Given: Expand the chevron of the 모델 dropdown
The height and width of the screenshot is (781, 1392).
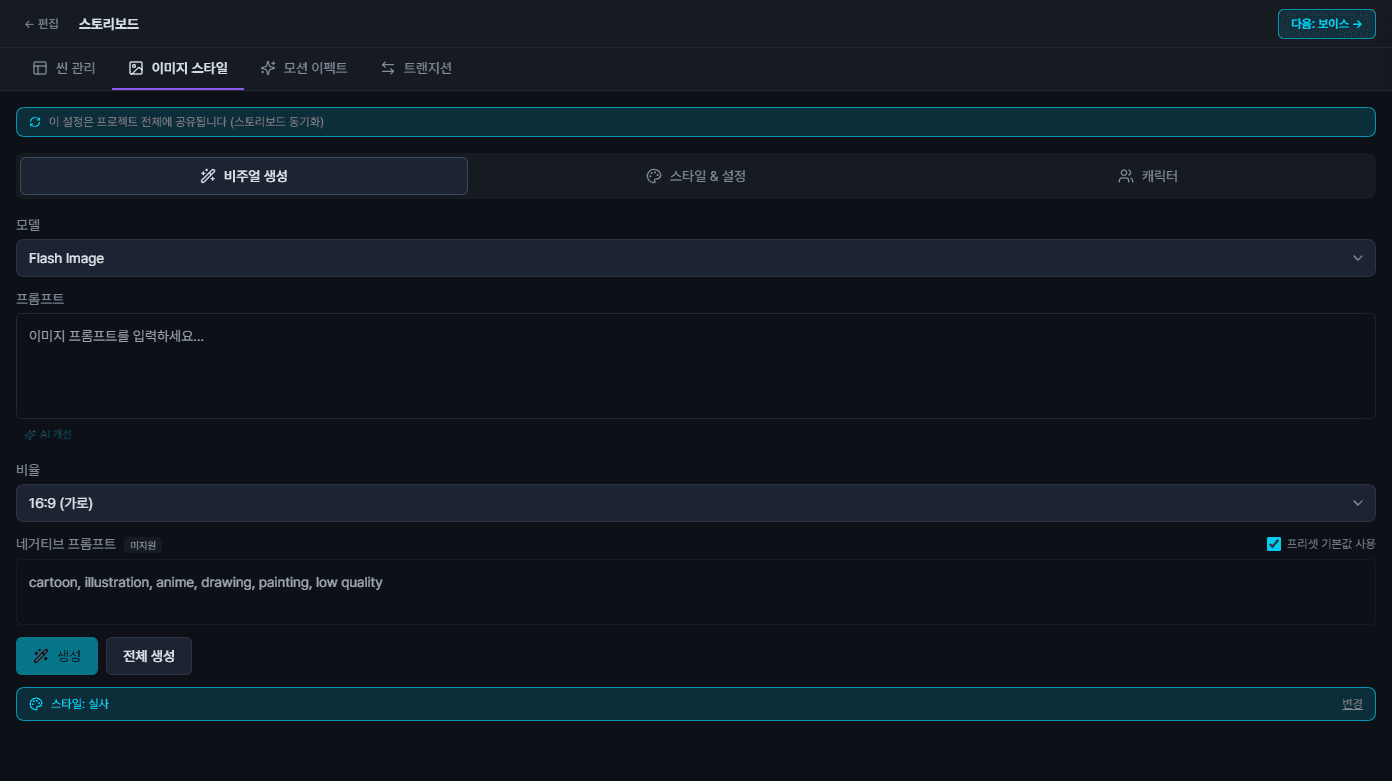Looking at the screenshot, I should (x=1358, y=258).
